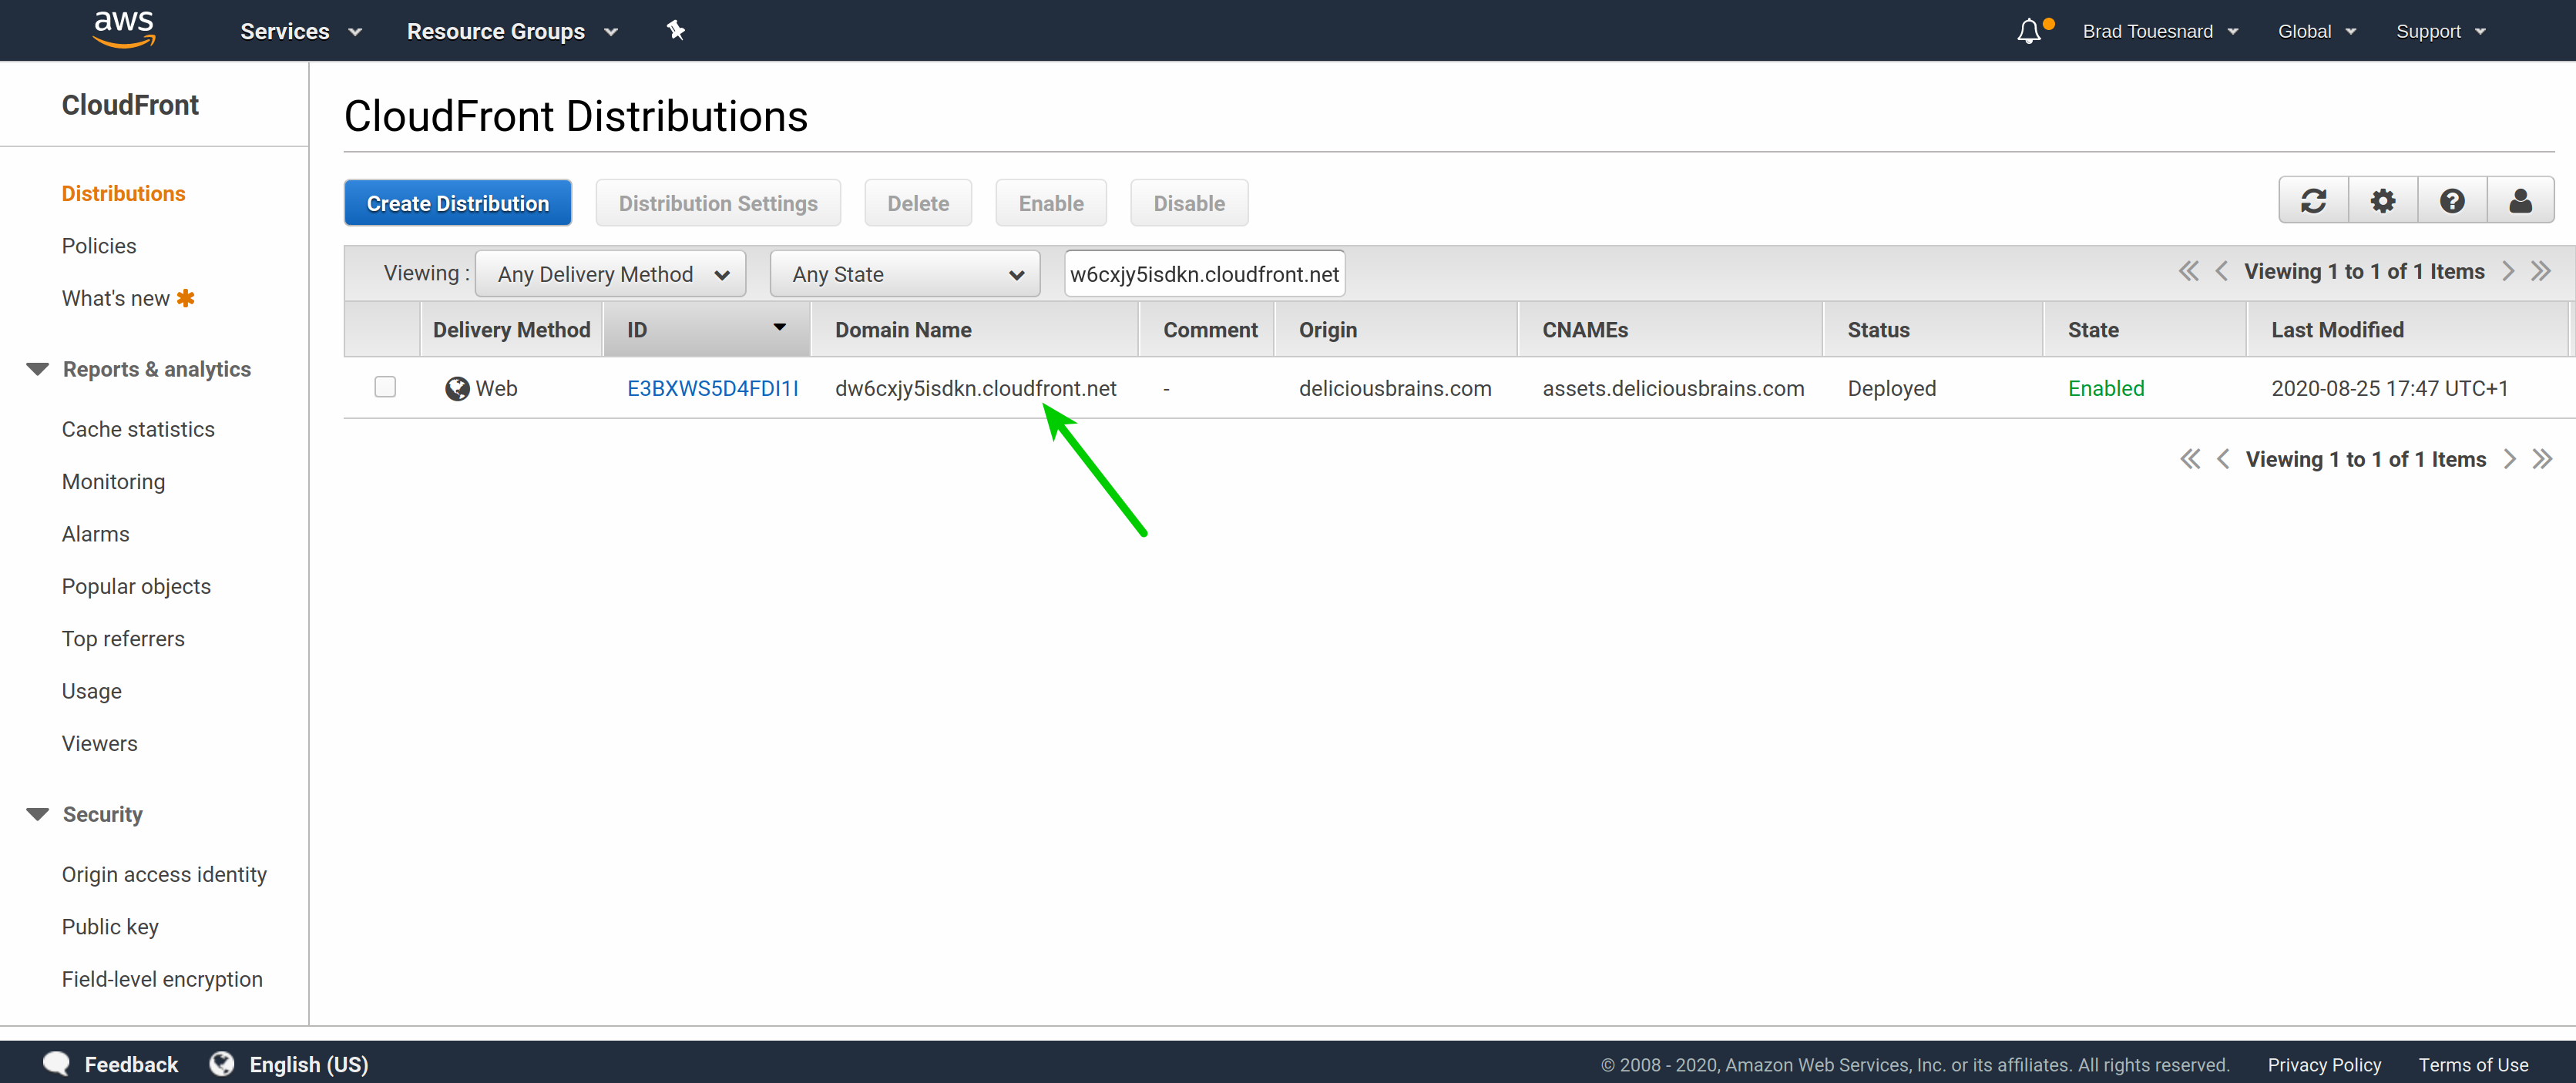
Task: Open Field-level encryption page
Action: click(162, 979)
